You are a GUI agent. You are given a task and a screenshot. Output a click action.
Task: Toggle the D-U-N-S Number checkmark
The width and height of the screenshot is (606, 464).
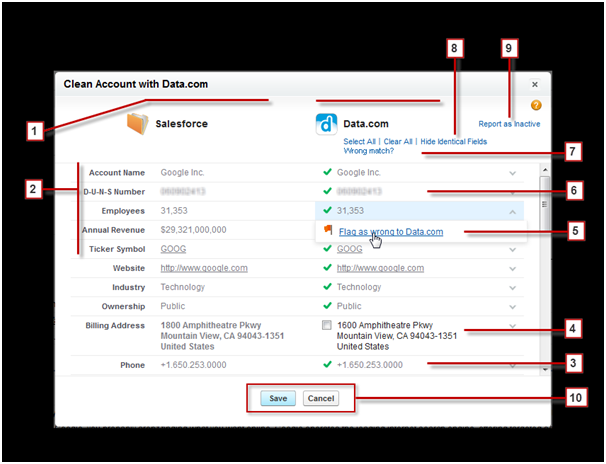tap(327, 190)
